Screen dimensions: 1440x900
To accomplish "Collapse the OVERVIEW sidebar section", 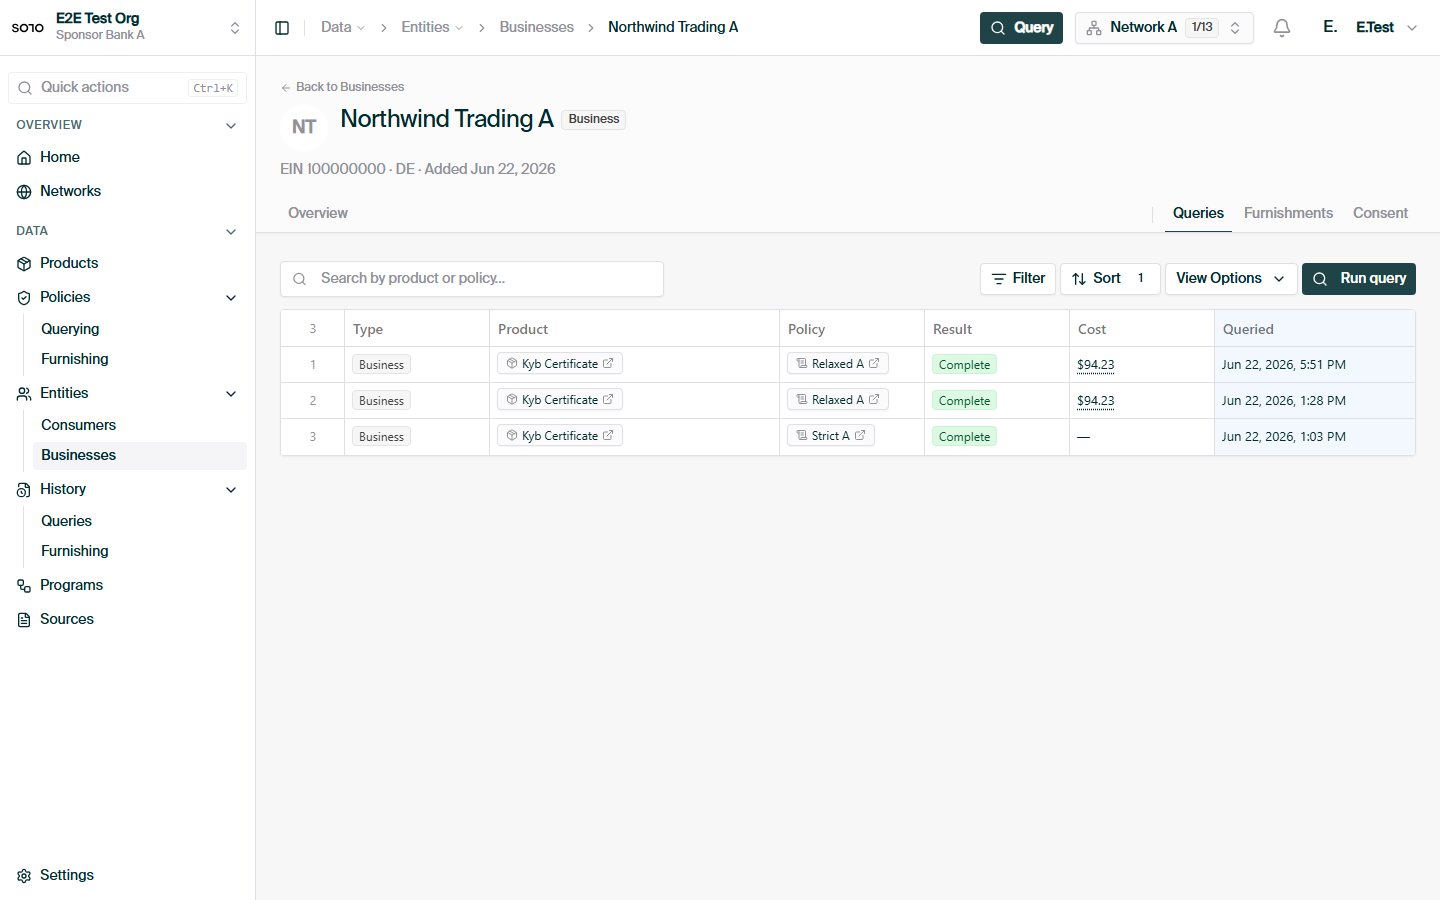I will point(231,126).
